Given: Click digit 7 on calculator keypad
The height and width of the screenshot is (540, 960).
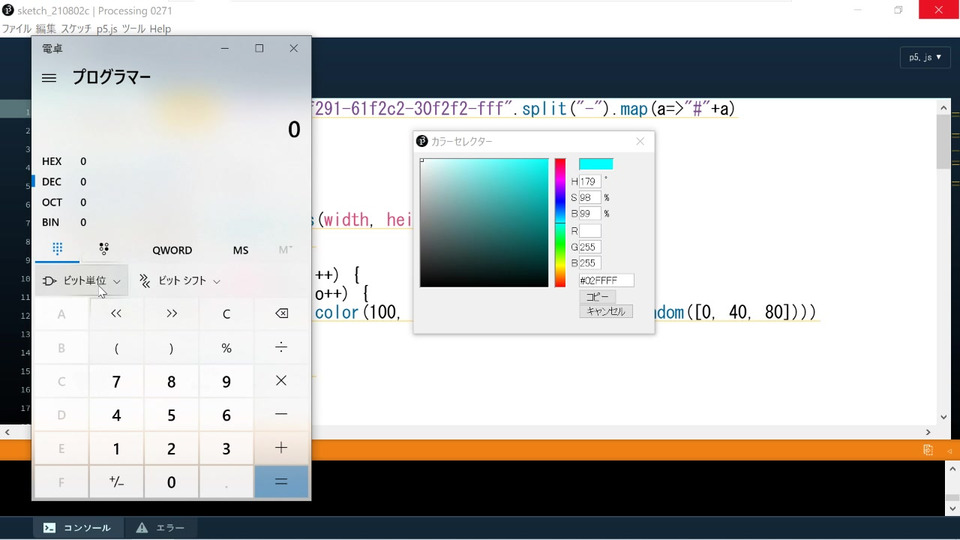Looking at the screenshot, I should tap(116, 381).
